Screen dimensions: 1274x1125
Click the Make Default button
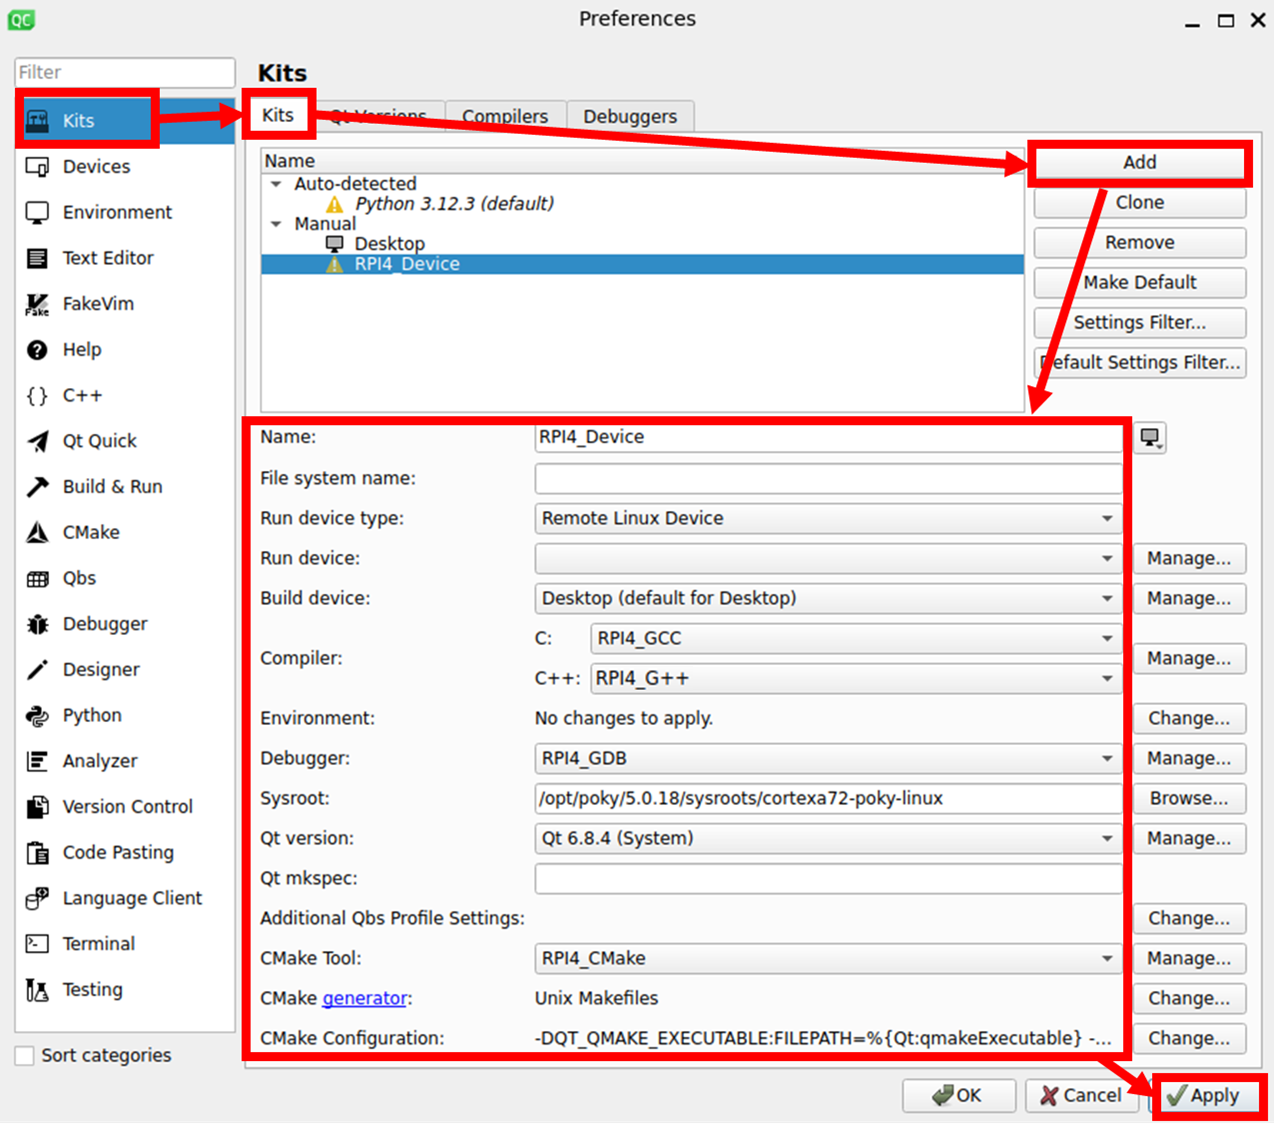(1140, 282)
